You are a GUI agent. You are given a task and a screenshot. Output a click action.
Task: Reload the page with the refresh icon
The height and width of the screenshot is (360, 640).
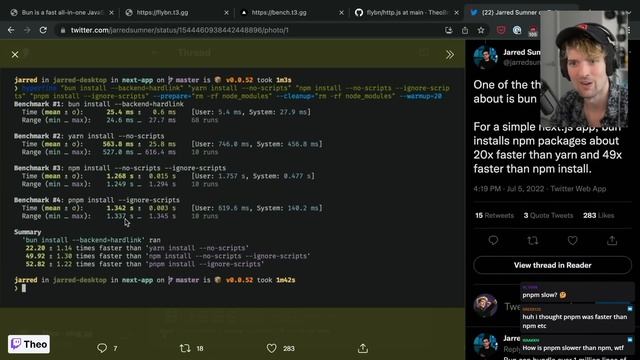coord(43,30)
